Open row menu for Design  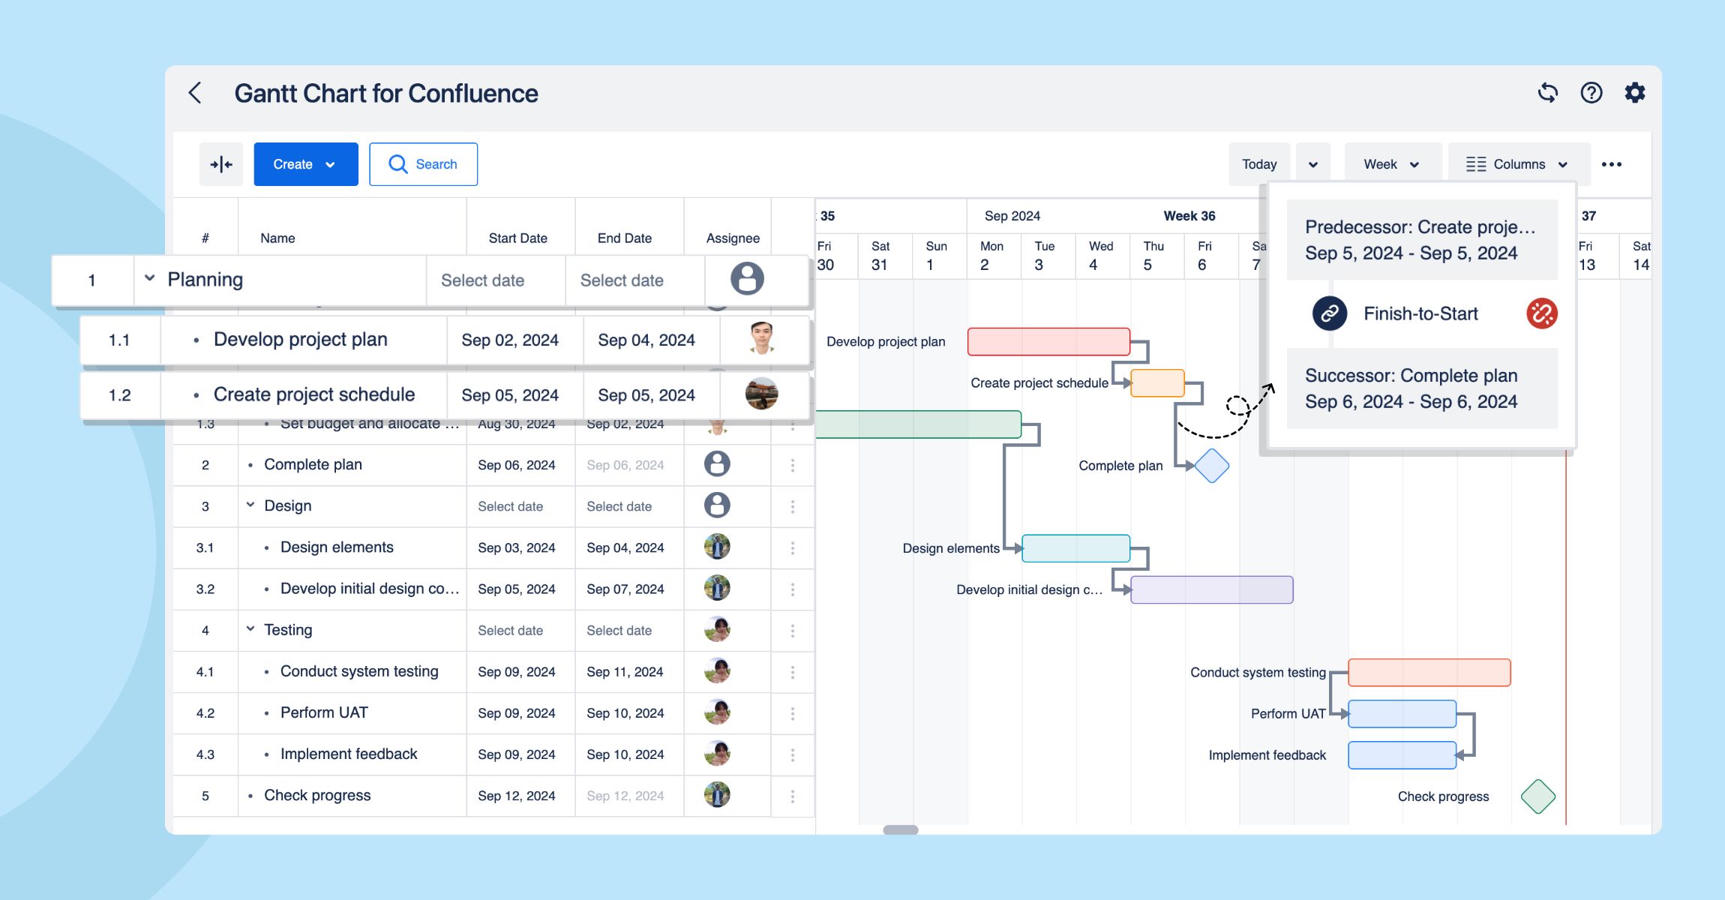[793, 507]
